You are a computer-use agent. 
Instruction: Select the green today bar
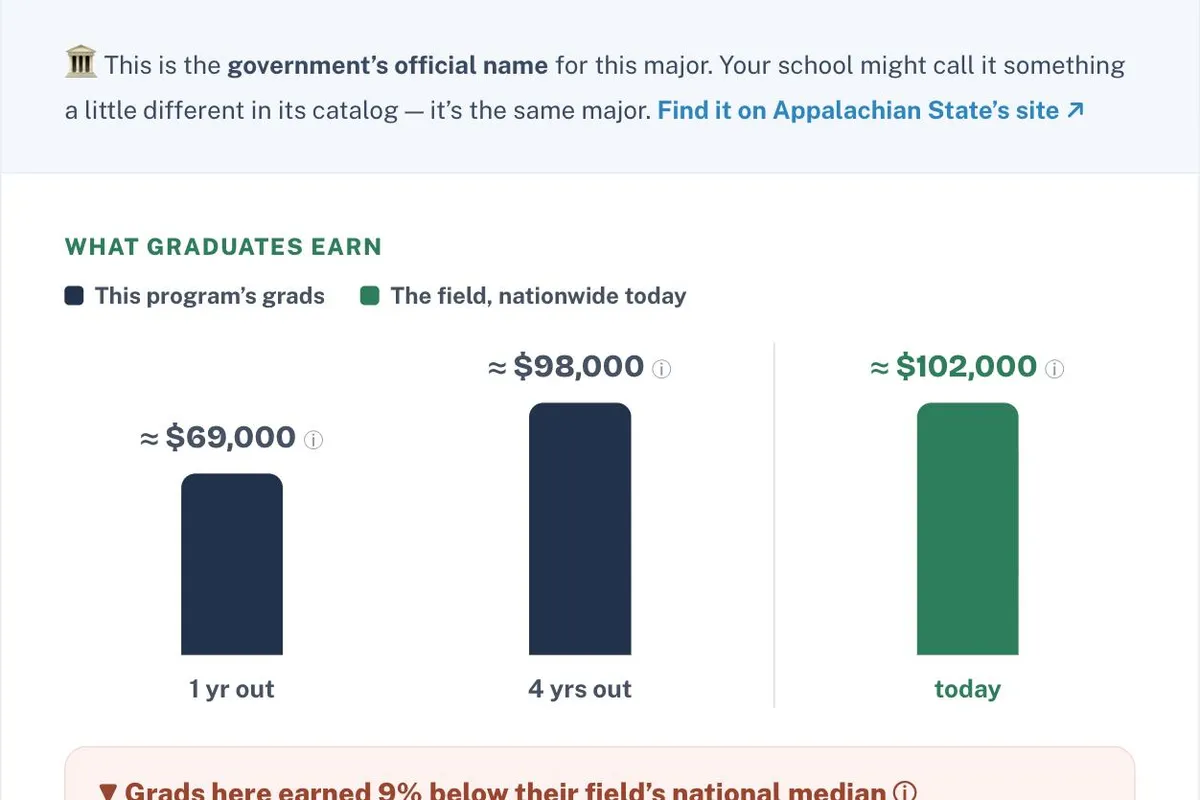967,529
